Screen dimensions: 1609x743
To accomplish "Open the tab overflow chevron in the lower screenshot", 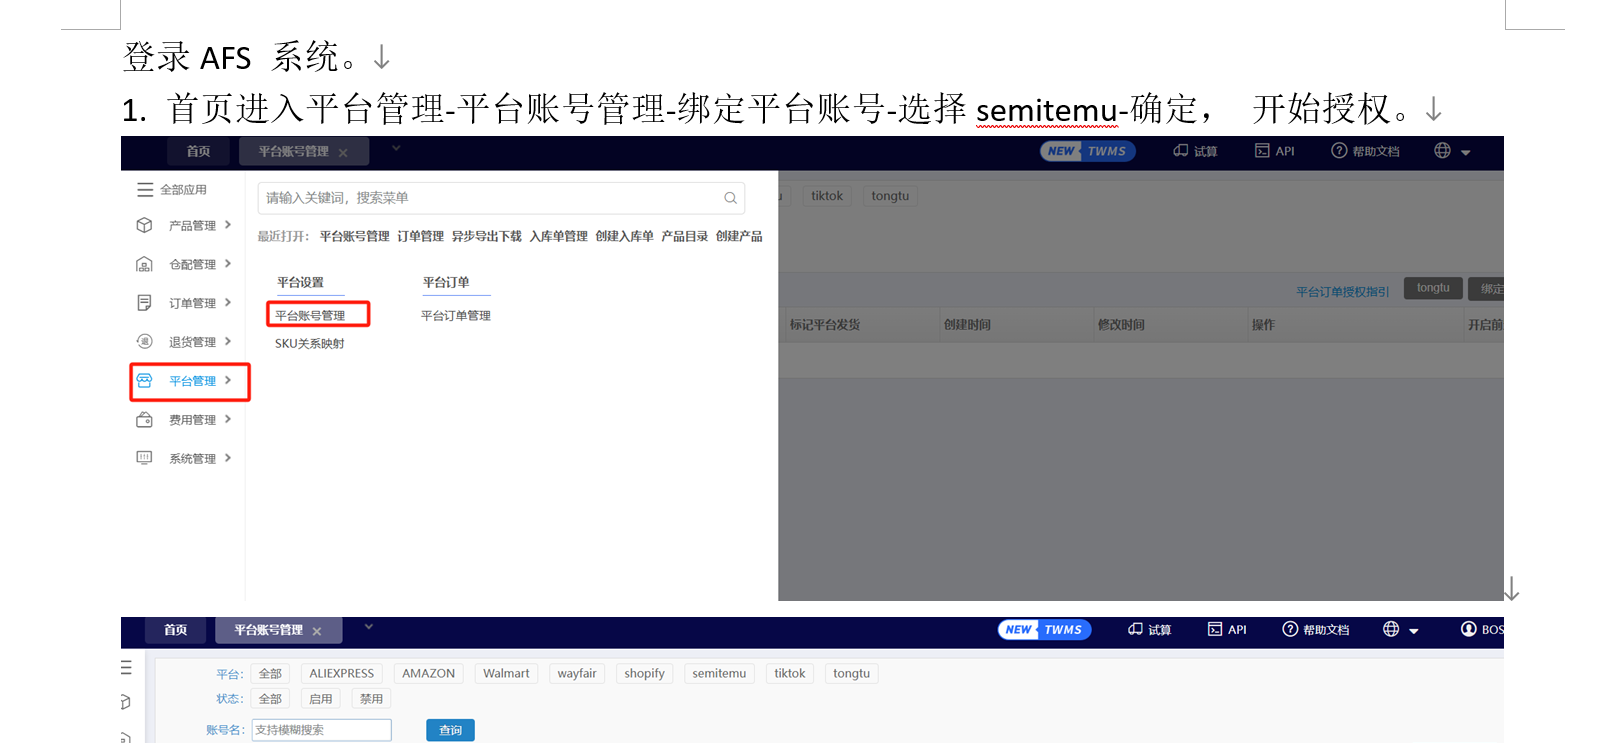I will click(x=369, y=627).
